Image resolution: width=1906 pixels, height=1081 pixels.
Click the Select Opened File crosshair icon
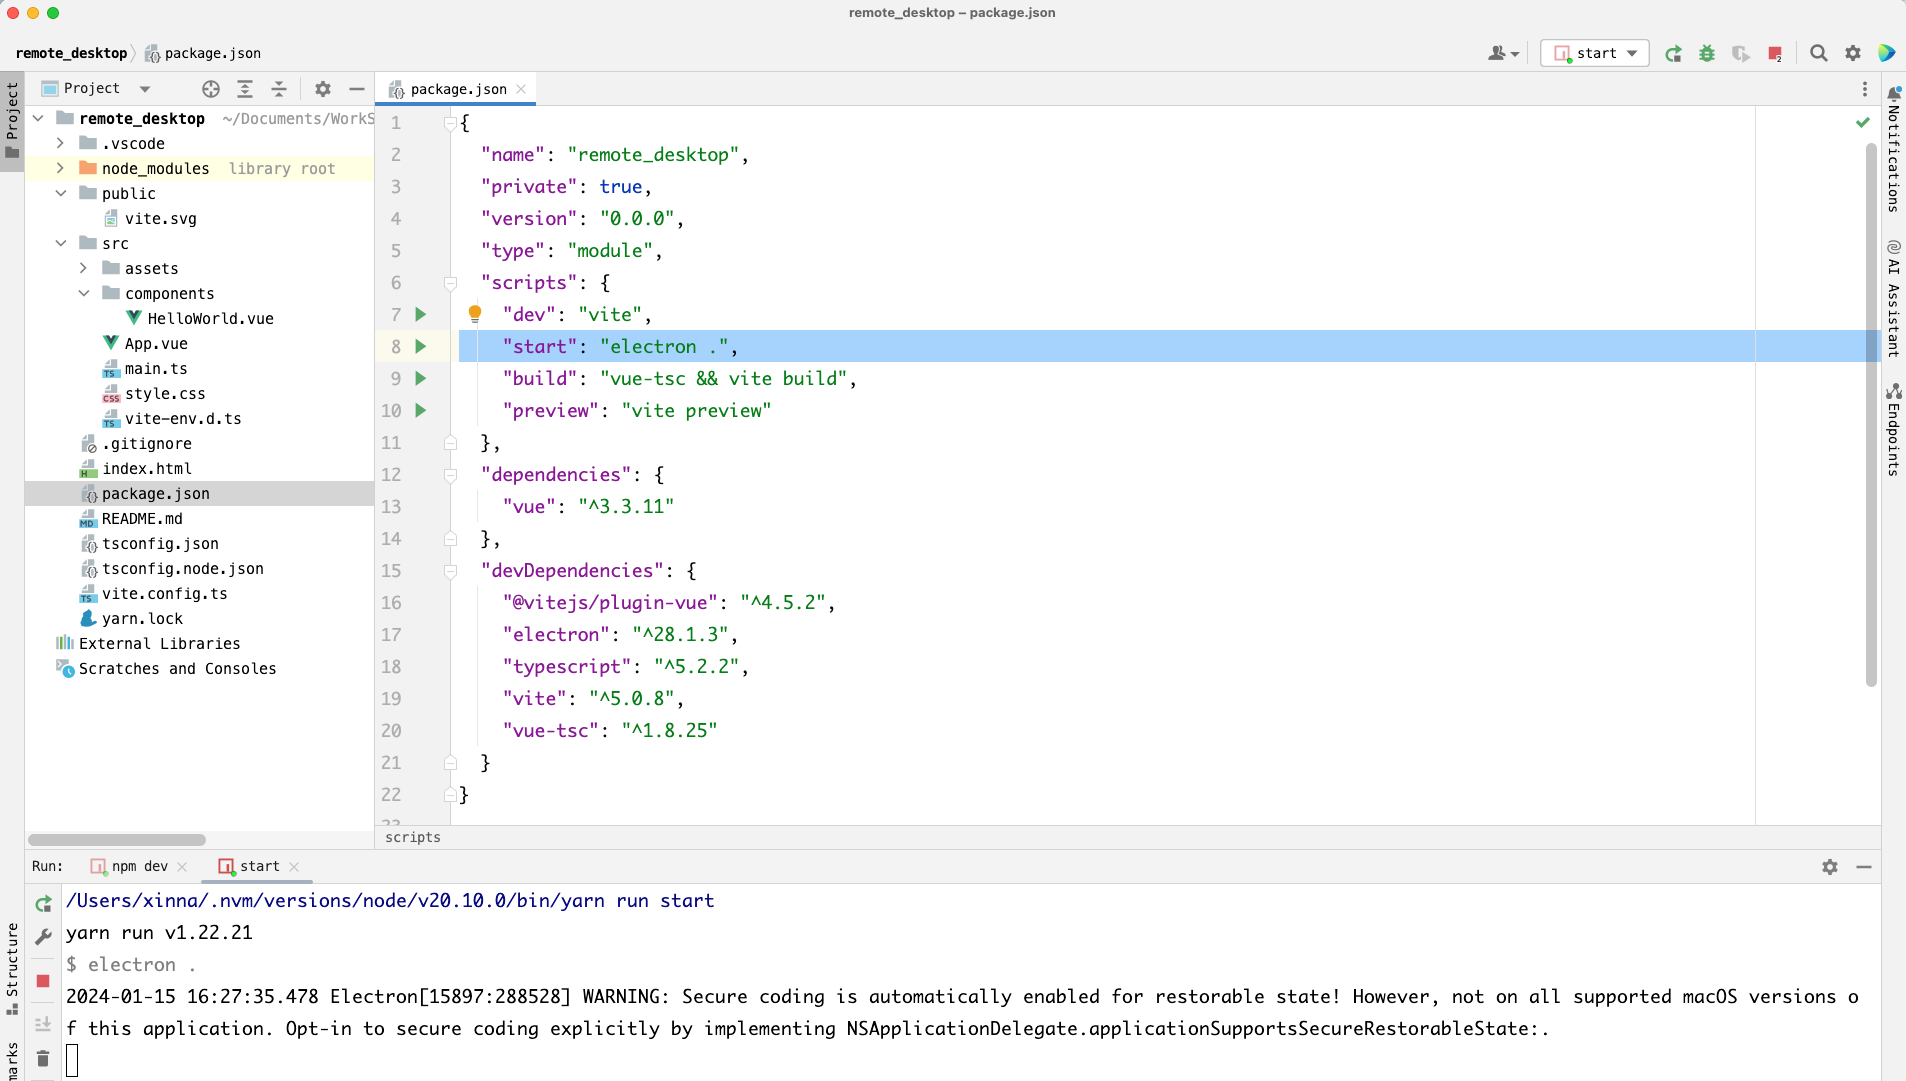[x=211, y=89]
